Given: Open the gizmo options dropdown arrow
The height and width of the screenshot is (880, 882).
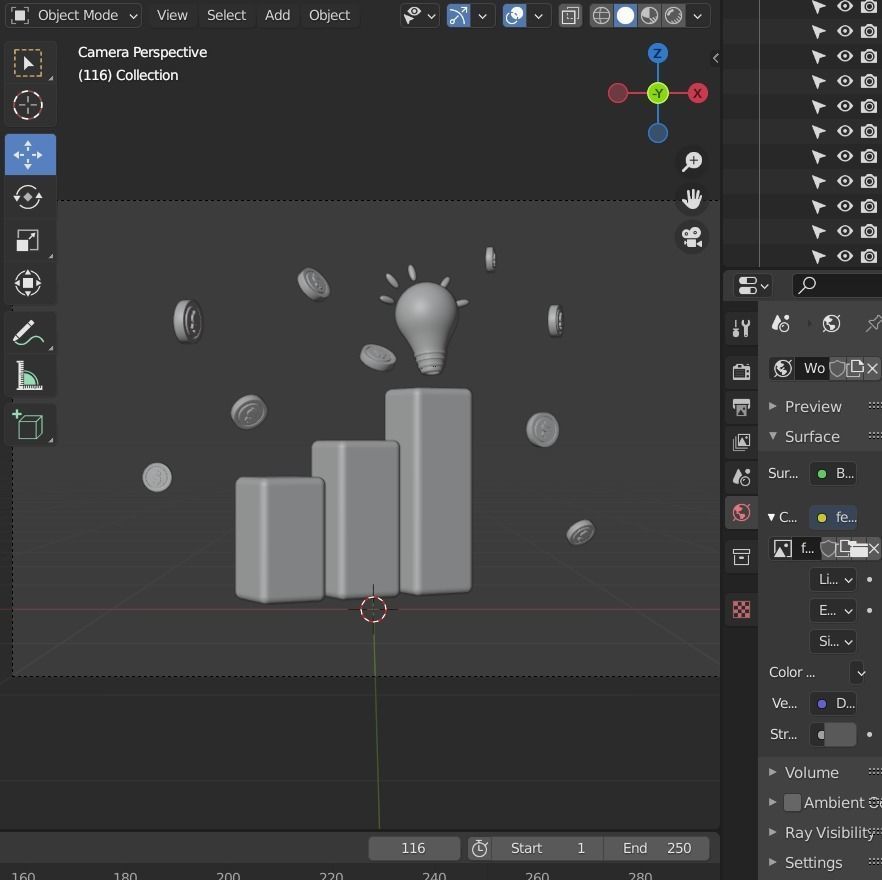Looking at the screenshot, I should [483, 16].
